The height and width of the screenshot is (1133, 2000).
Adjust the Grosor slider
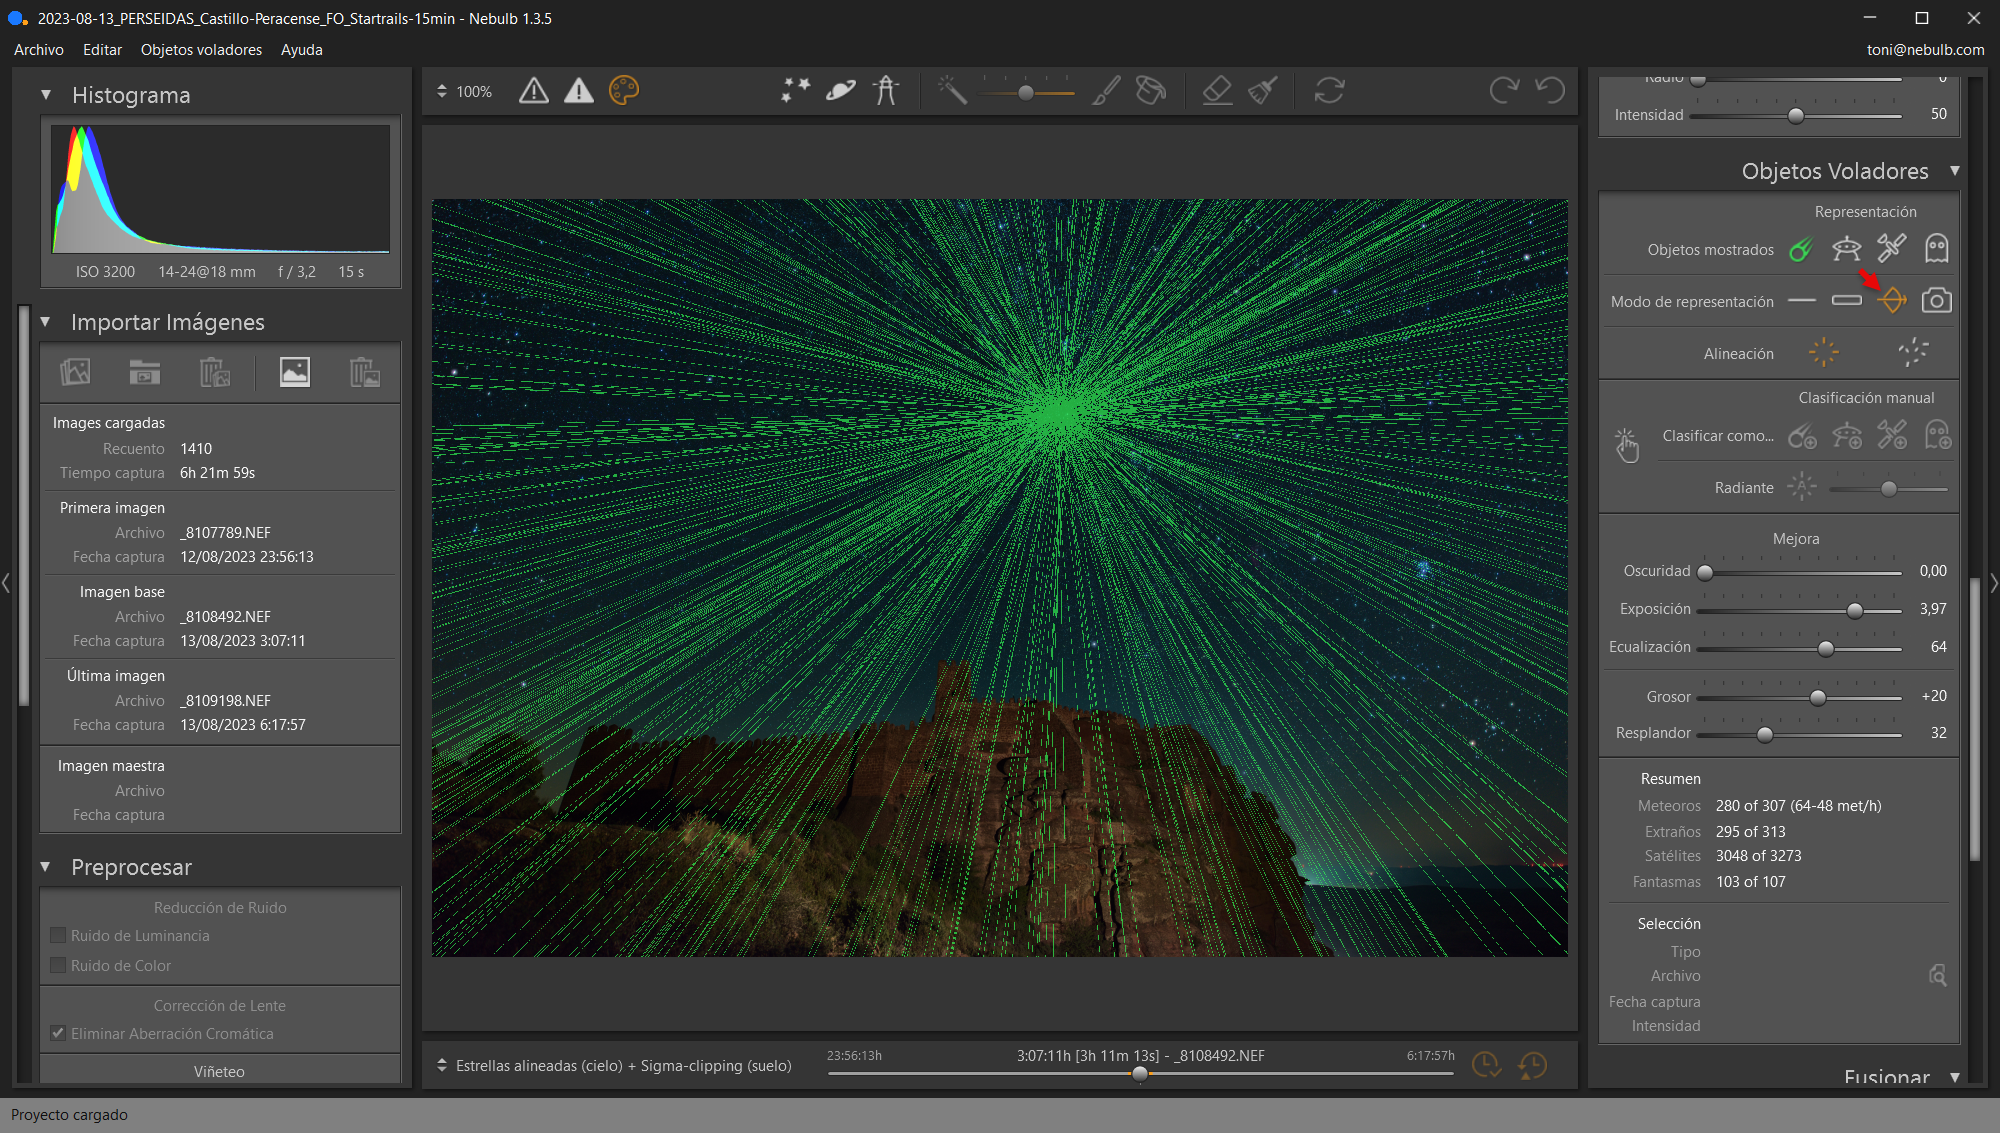click(x=1818, y=697)
